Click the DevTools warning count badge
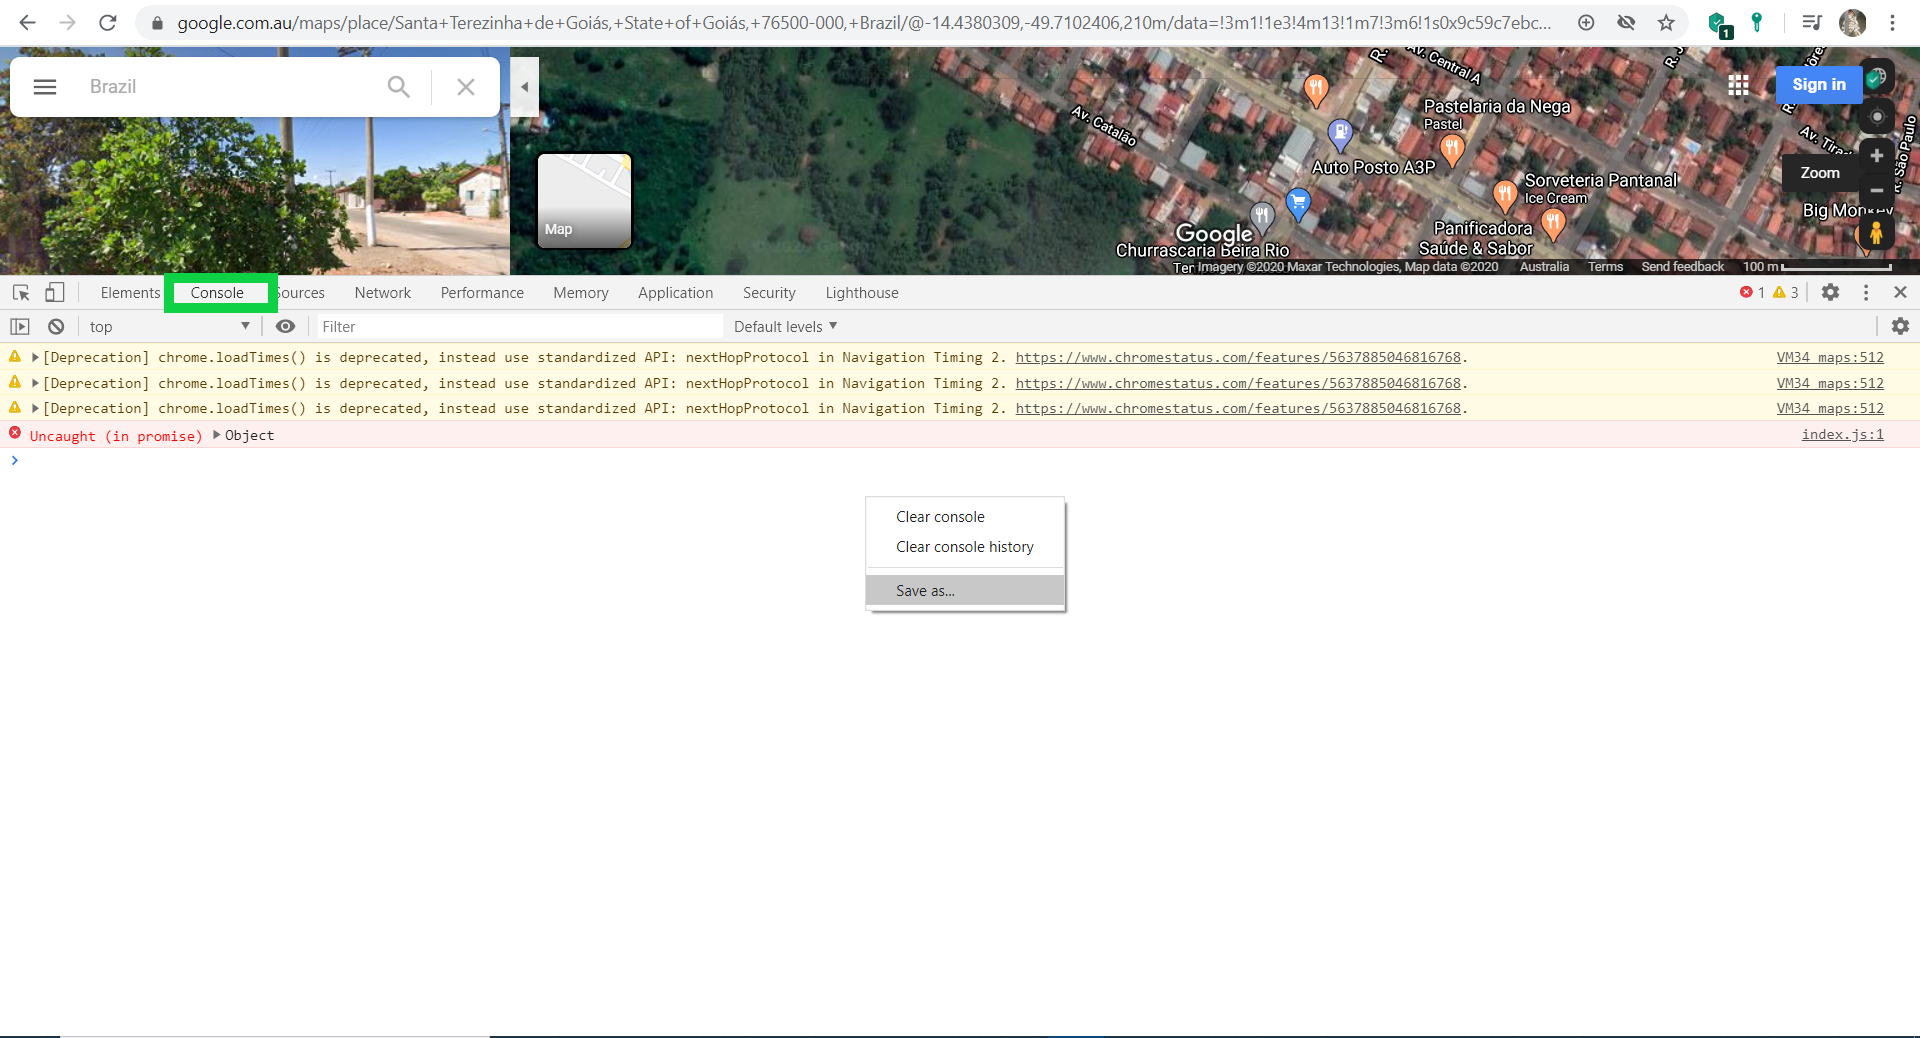Image resolution: width=1920 pixels, height=1038 pixels. coord(1785,293)
